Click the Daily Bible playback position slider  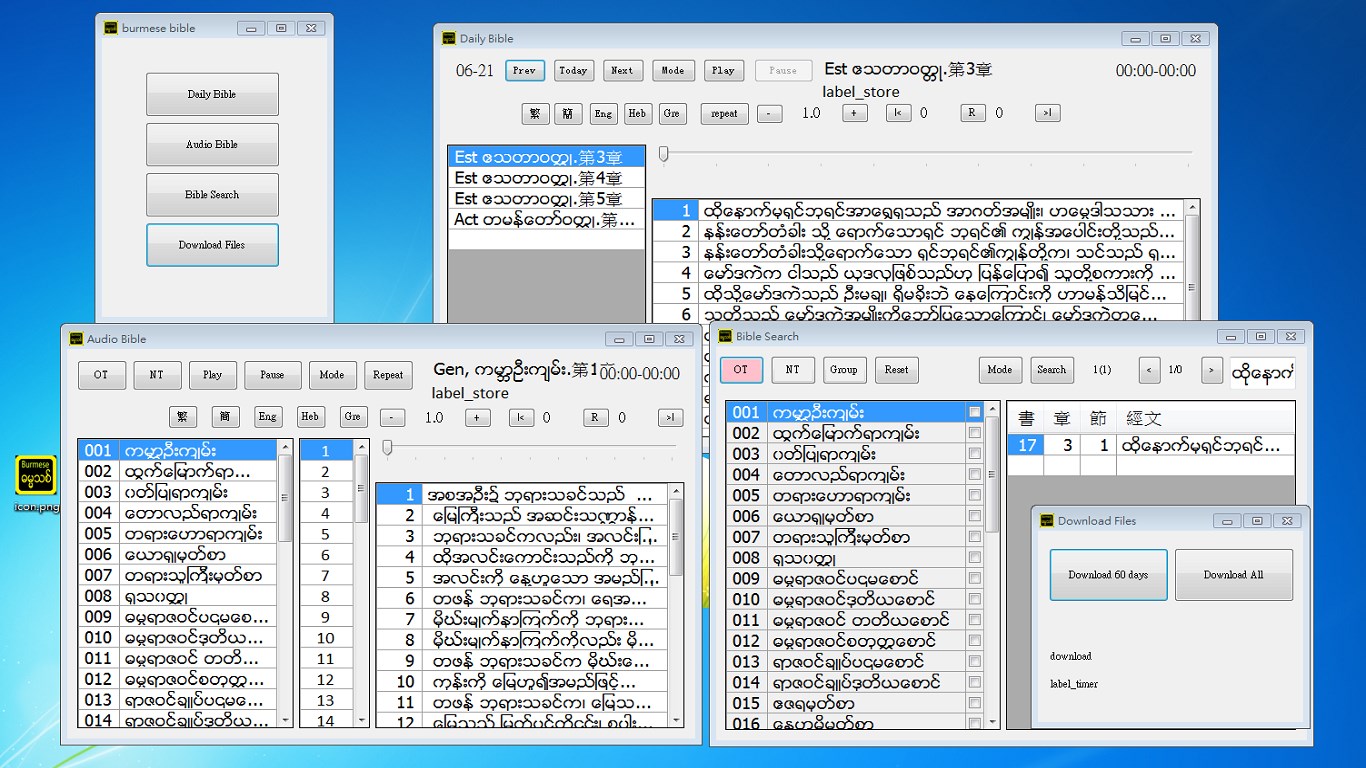pos(925,153)
